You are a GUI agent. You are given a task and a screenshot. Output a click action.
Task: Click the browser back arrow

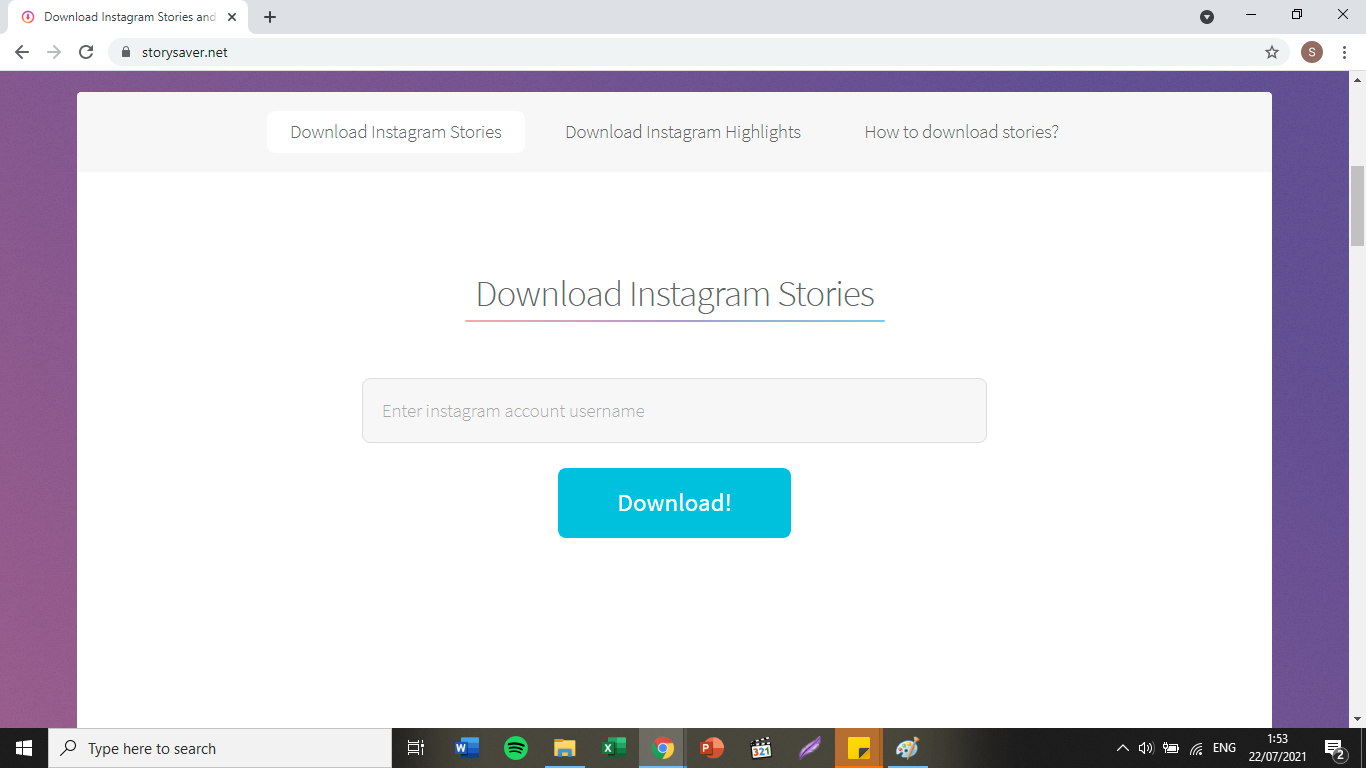22,52
